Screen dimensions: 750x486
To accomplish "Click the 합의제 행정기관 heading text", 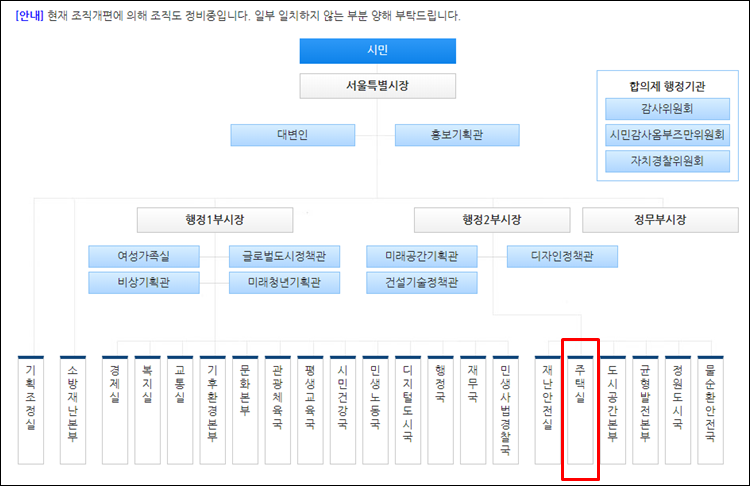I will pos(667,87).
